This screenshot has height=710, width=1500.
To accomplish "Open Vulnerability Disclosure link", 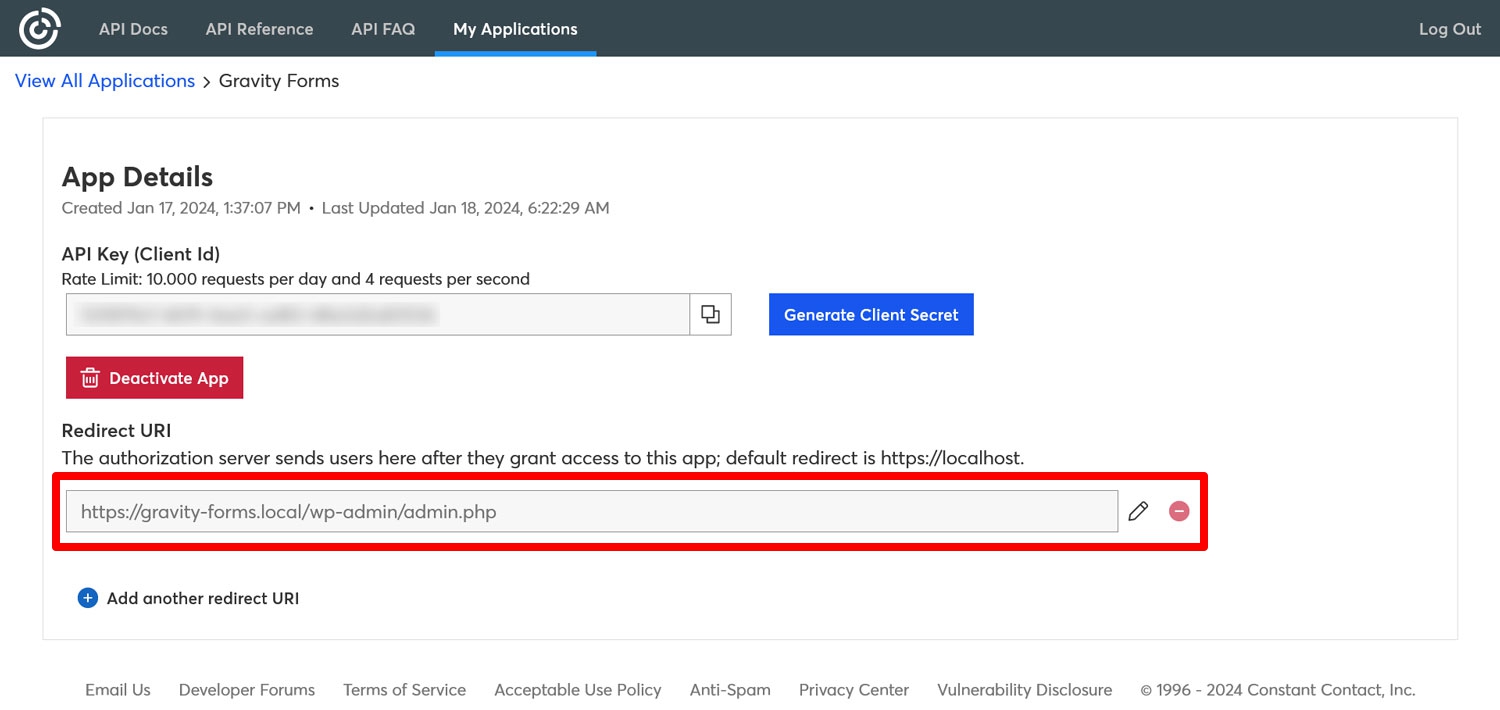I will (x=1025, y=690).
